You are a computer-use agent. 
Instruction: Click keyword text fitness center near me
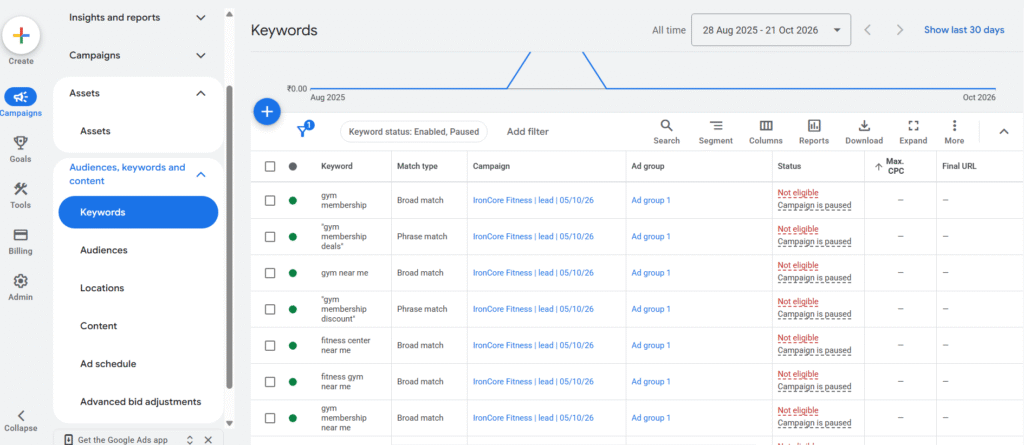click(x=346, y=346)
